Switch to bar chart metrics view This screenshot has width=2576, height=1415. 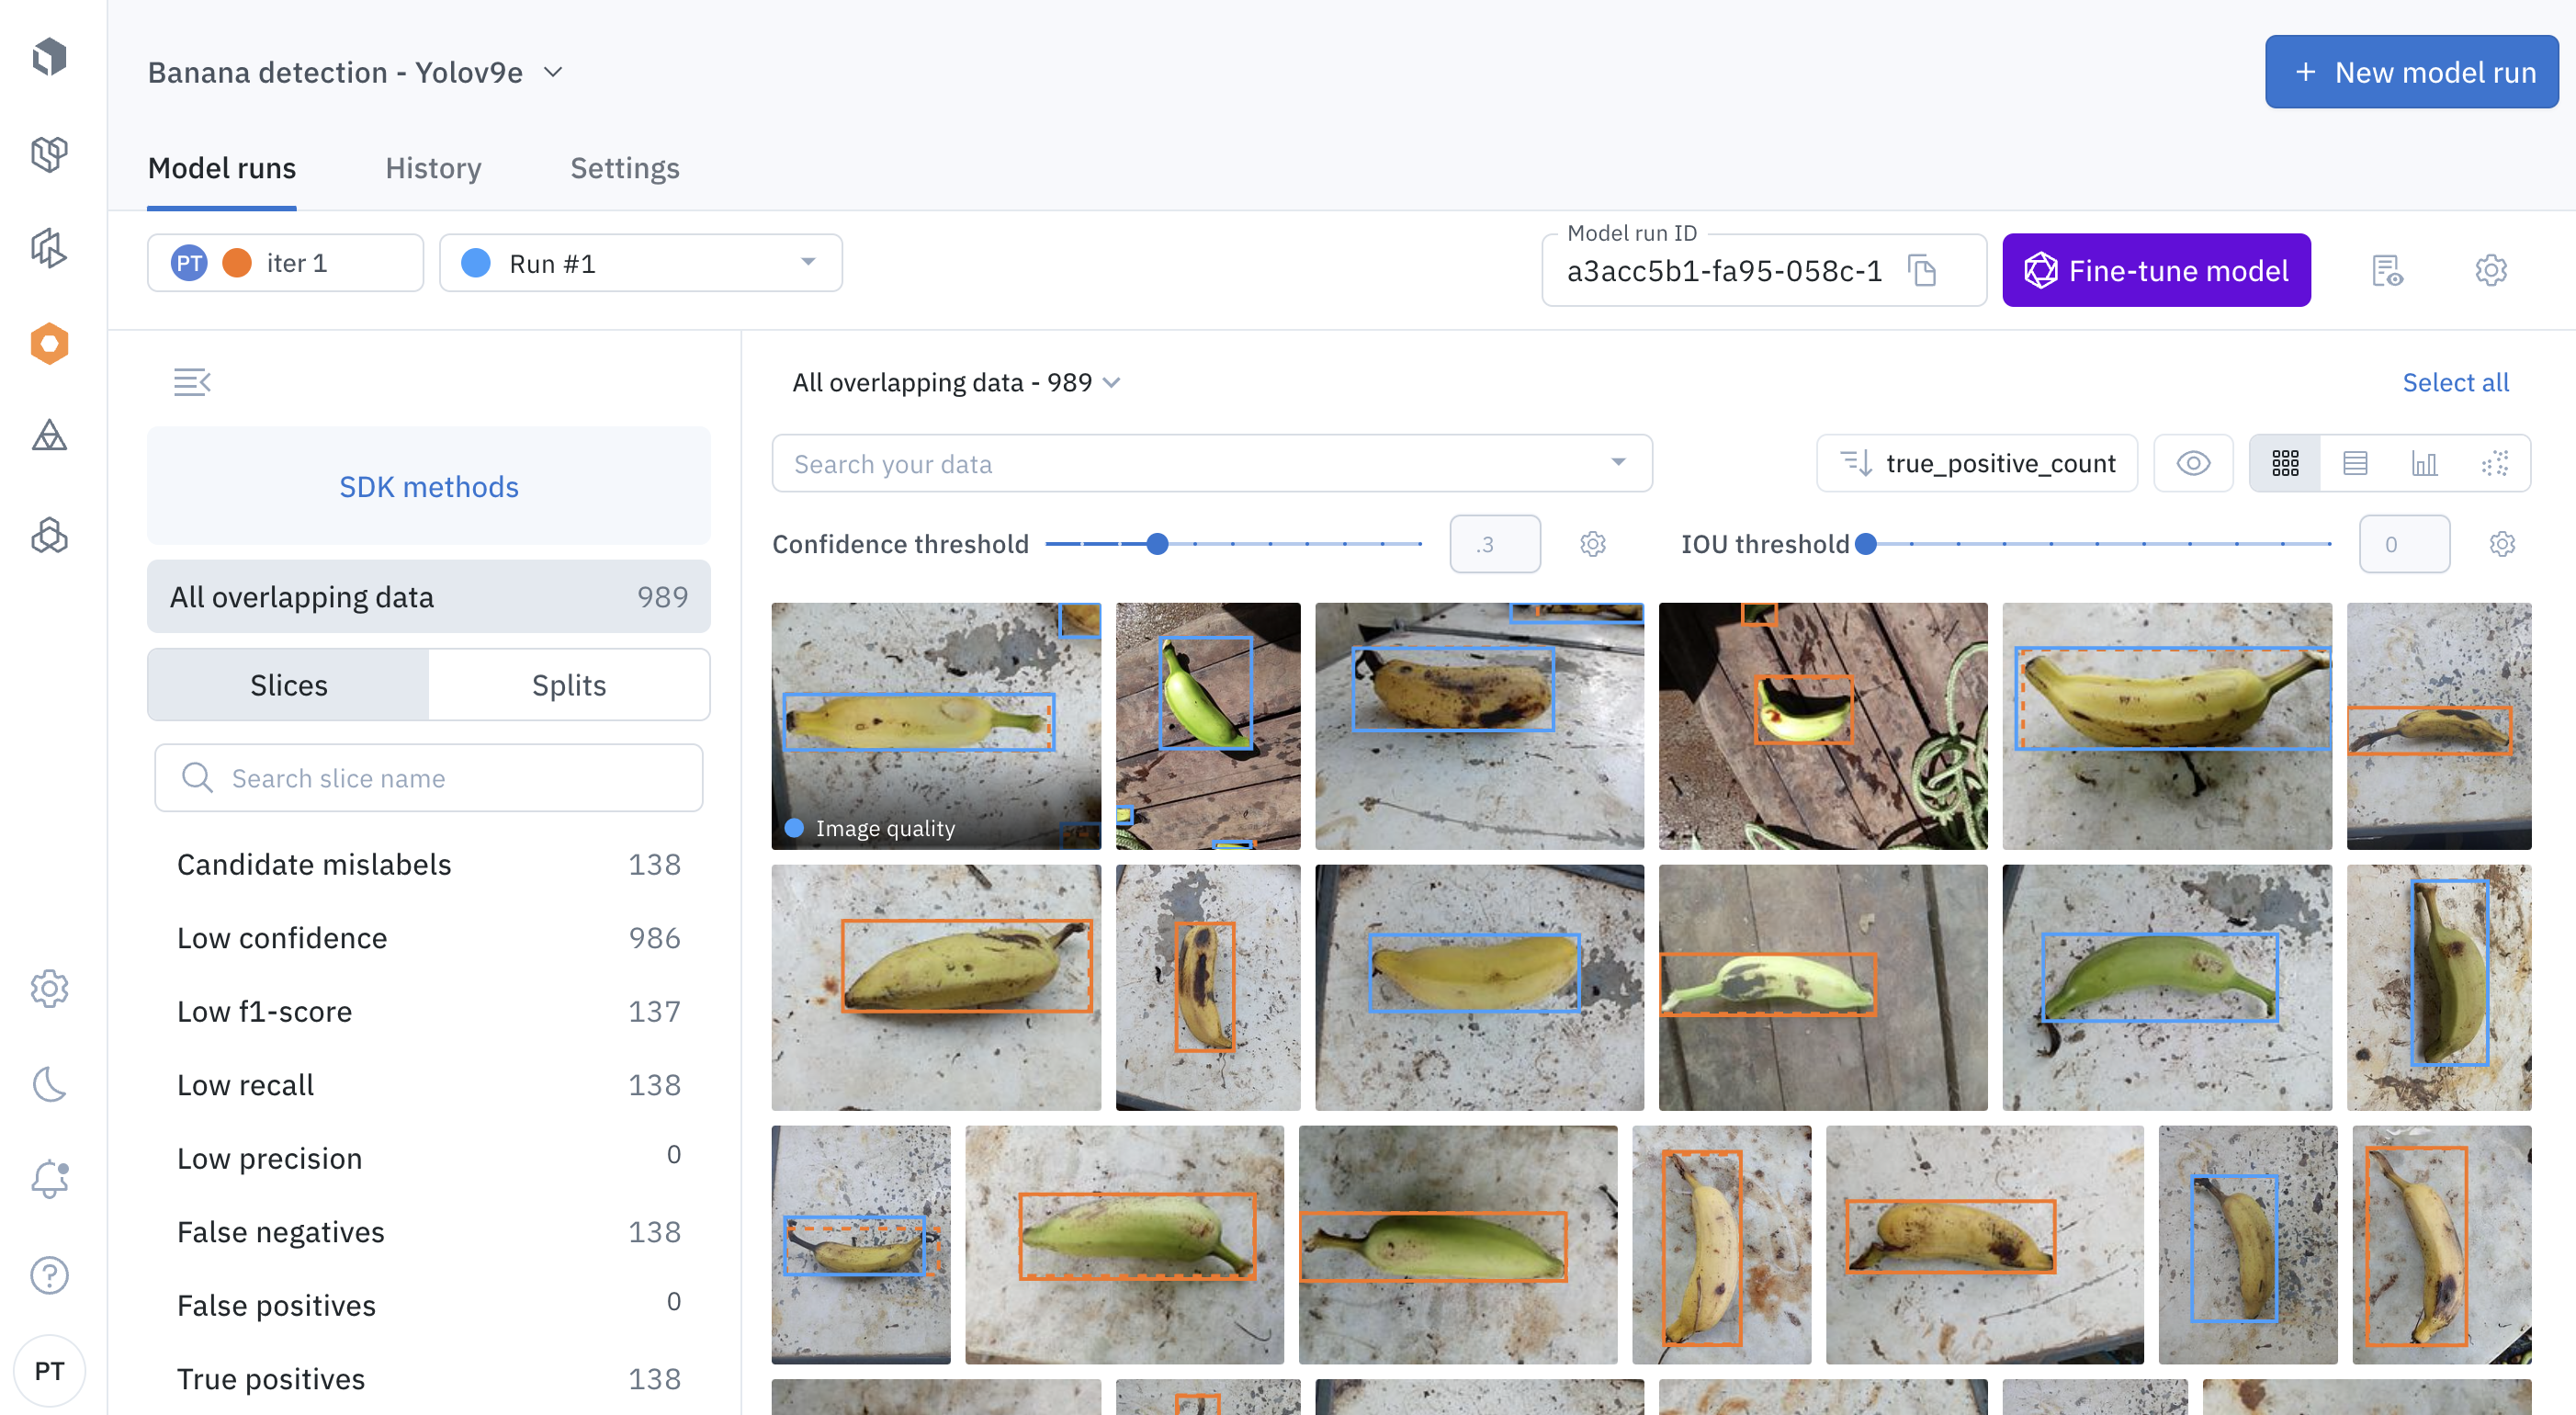(2424, 463)
